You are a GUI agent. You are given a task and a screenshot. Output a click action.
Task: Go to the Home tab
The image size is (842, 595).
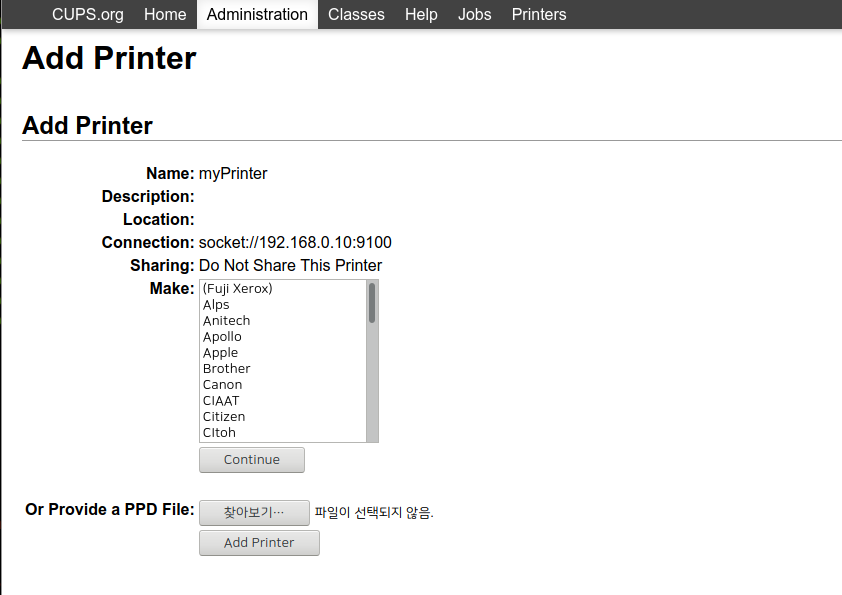[x=165, y=14]
